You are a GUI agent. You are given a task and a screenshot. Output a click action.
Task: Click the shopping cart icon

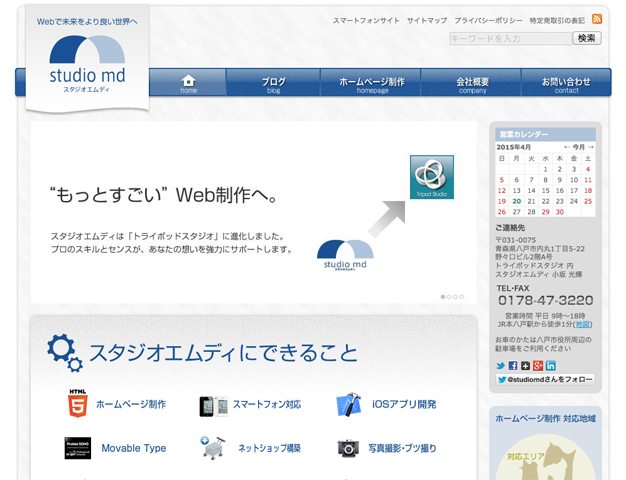point(213,448)
